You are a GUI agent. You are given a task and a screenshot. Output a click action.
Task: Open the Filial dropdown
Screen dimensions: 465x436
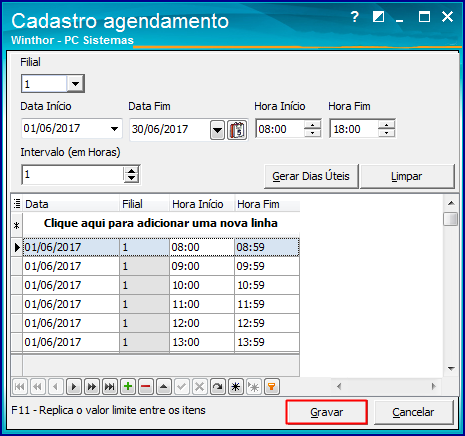point(75,83)
